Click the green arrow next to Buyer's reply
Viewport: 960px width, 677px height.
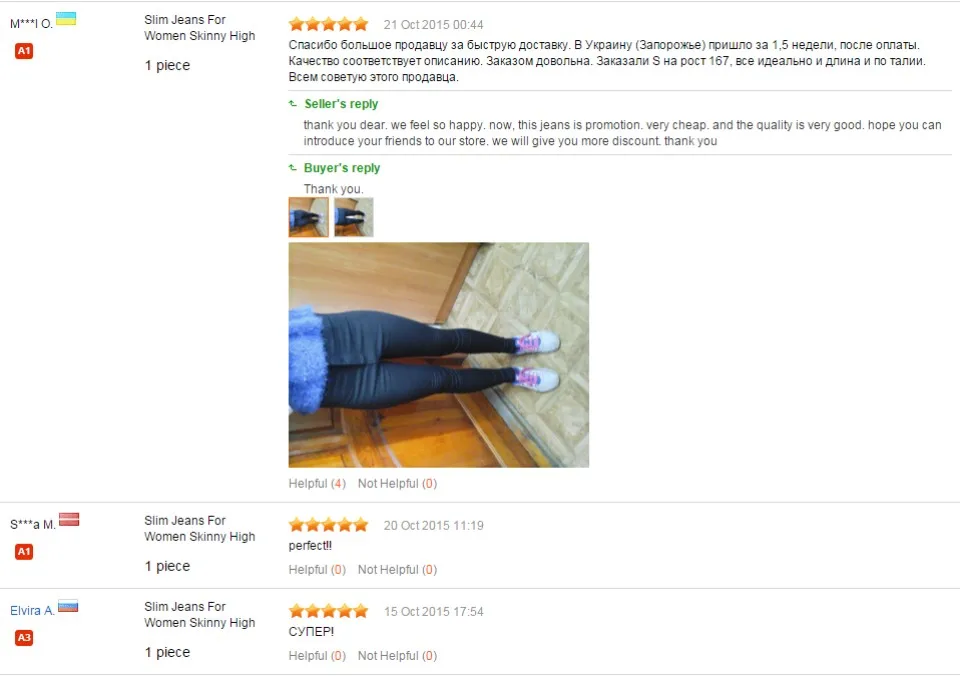pyautogui.click(x=293, y=168)
